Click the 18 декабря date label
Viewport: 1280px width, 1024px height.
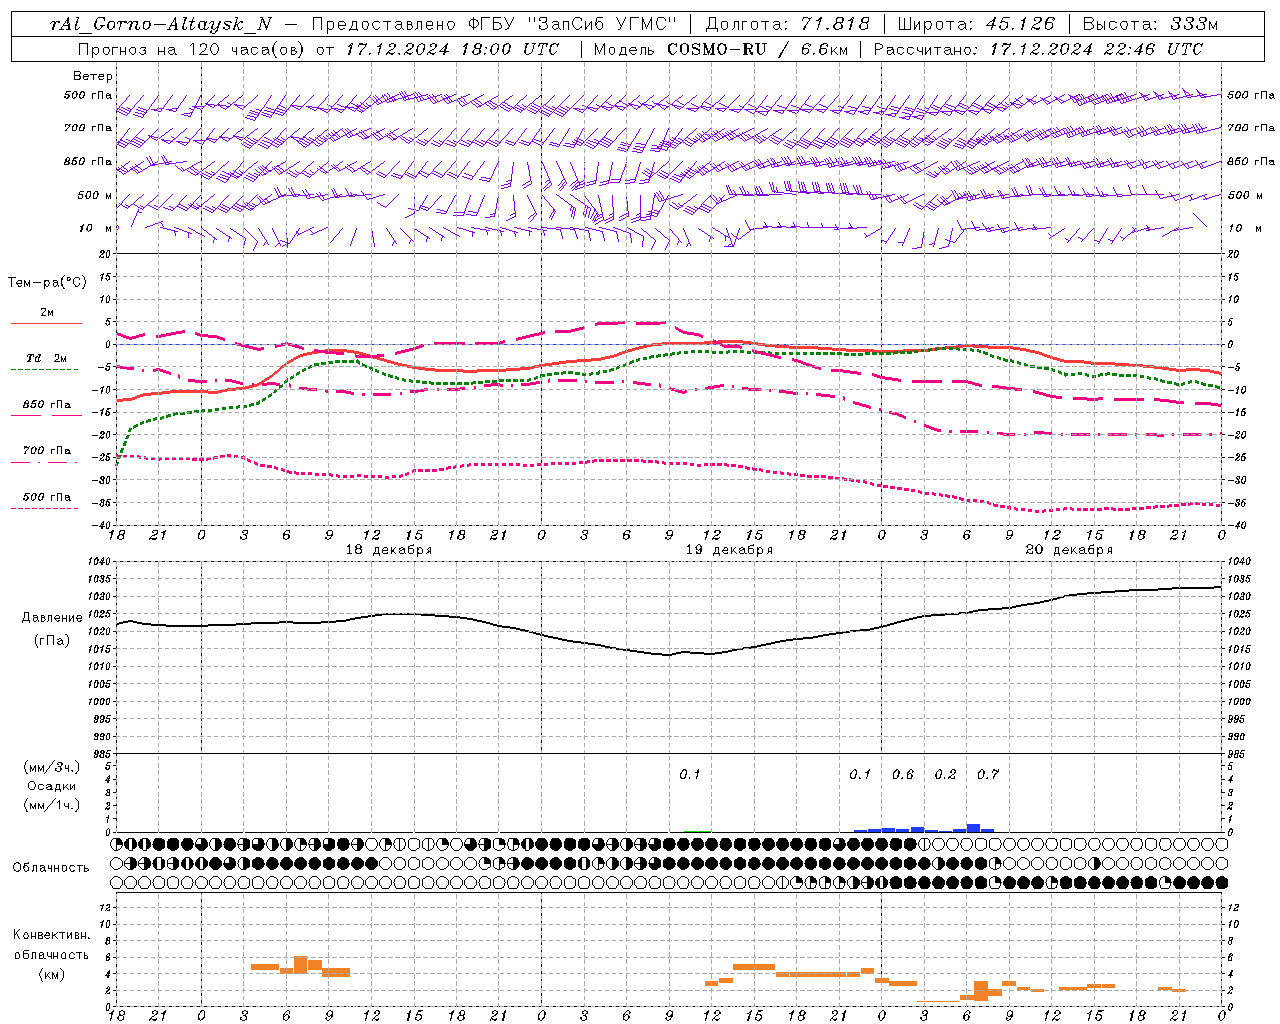[389, 550]
